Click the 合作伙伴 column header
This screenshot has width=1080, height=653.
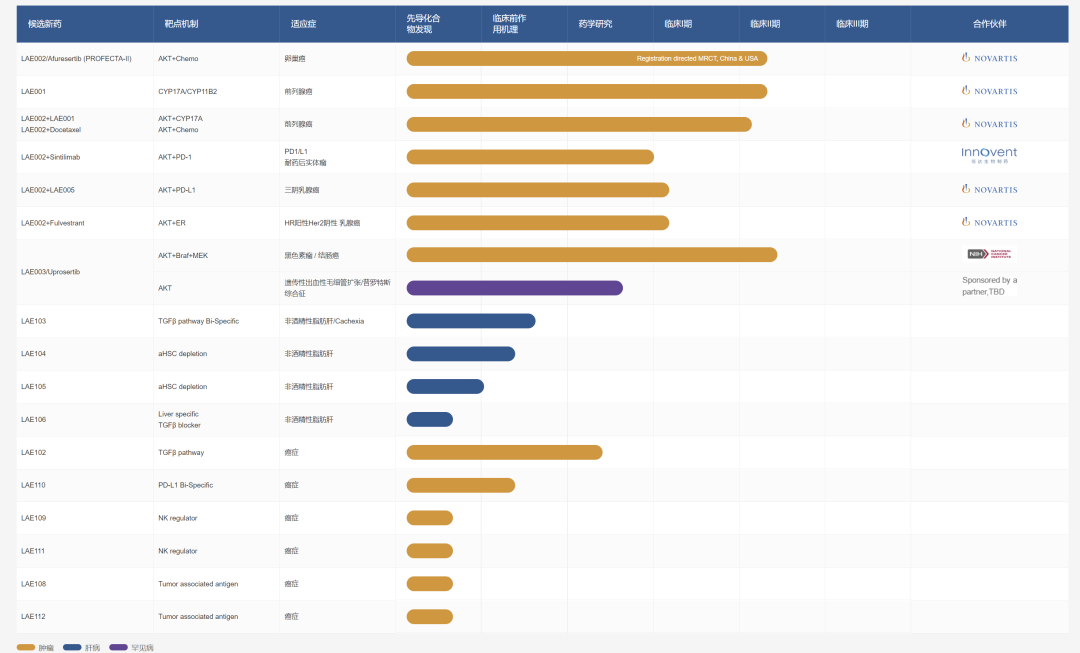click(990, 24)
